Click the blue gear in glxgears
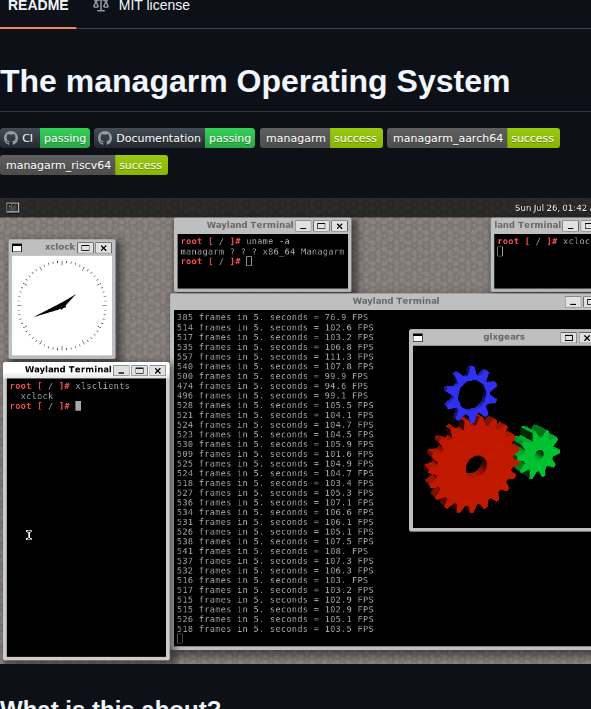 [471, 394]
